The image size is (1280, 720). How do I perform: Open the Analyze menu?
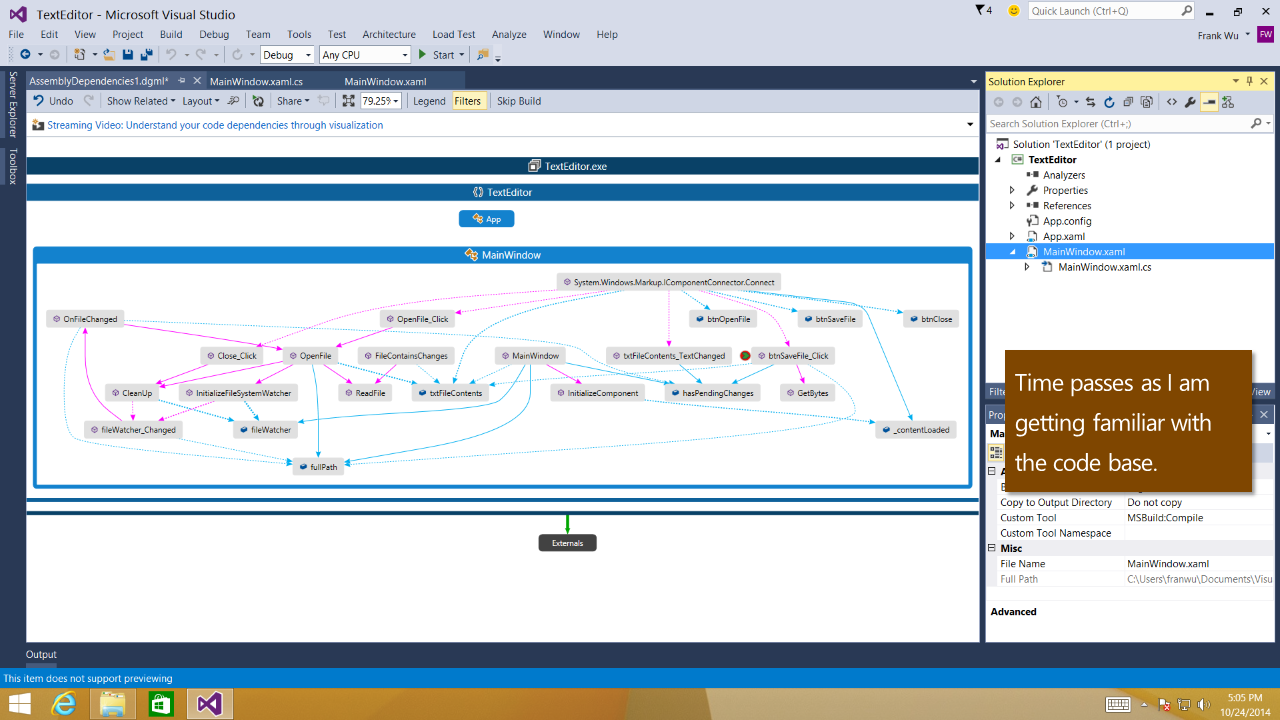[x=509, y=34]
